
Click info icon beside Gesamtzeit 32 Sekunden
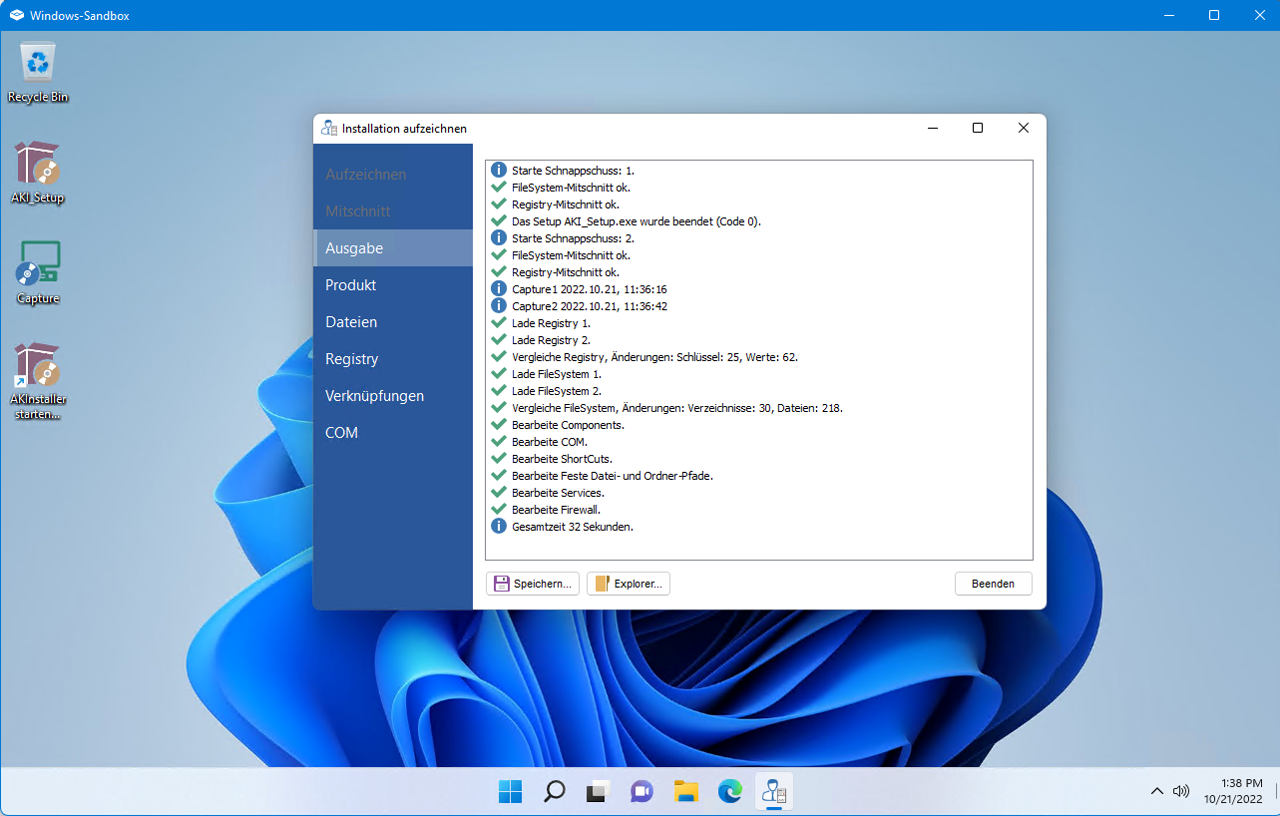point(499,526)
